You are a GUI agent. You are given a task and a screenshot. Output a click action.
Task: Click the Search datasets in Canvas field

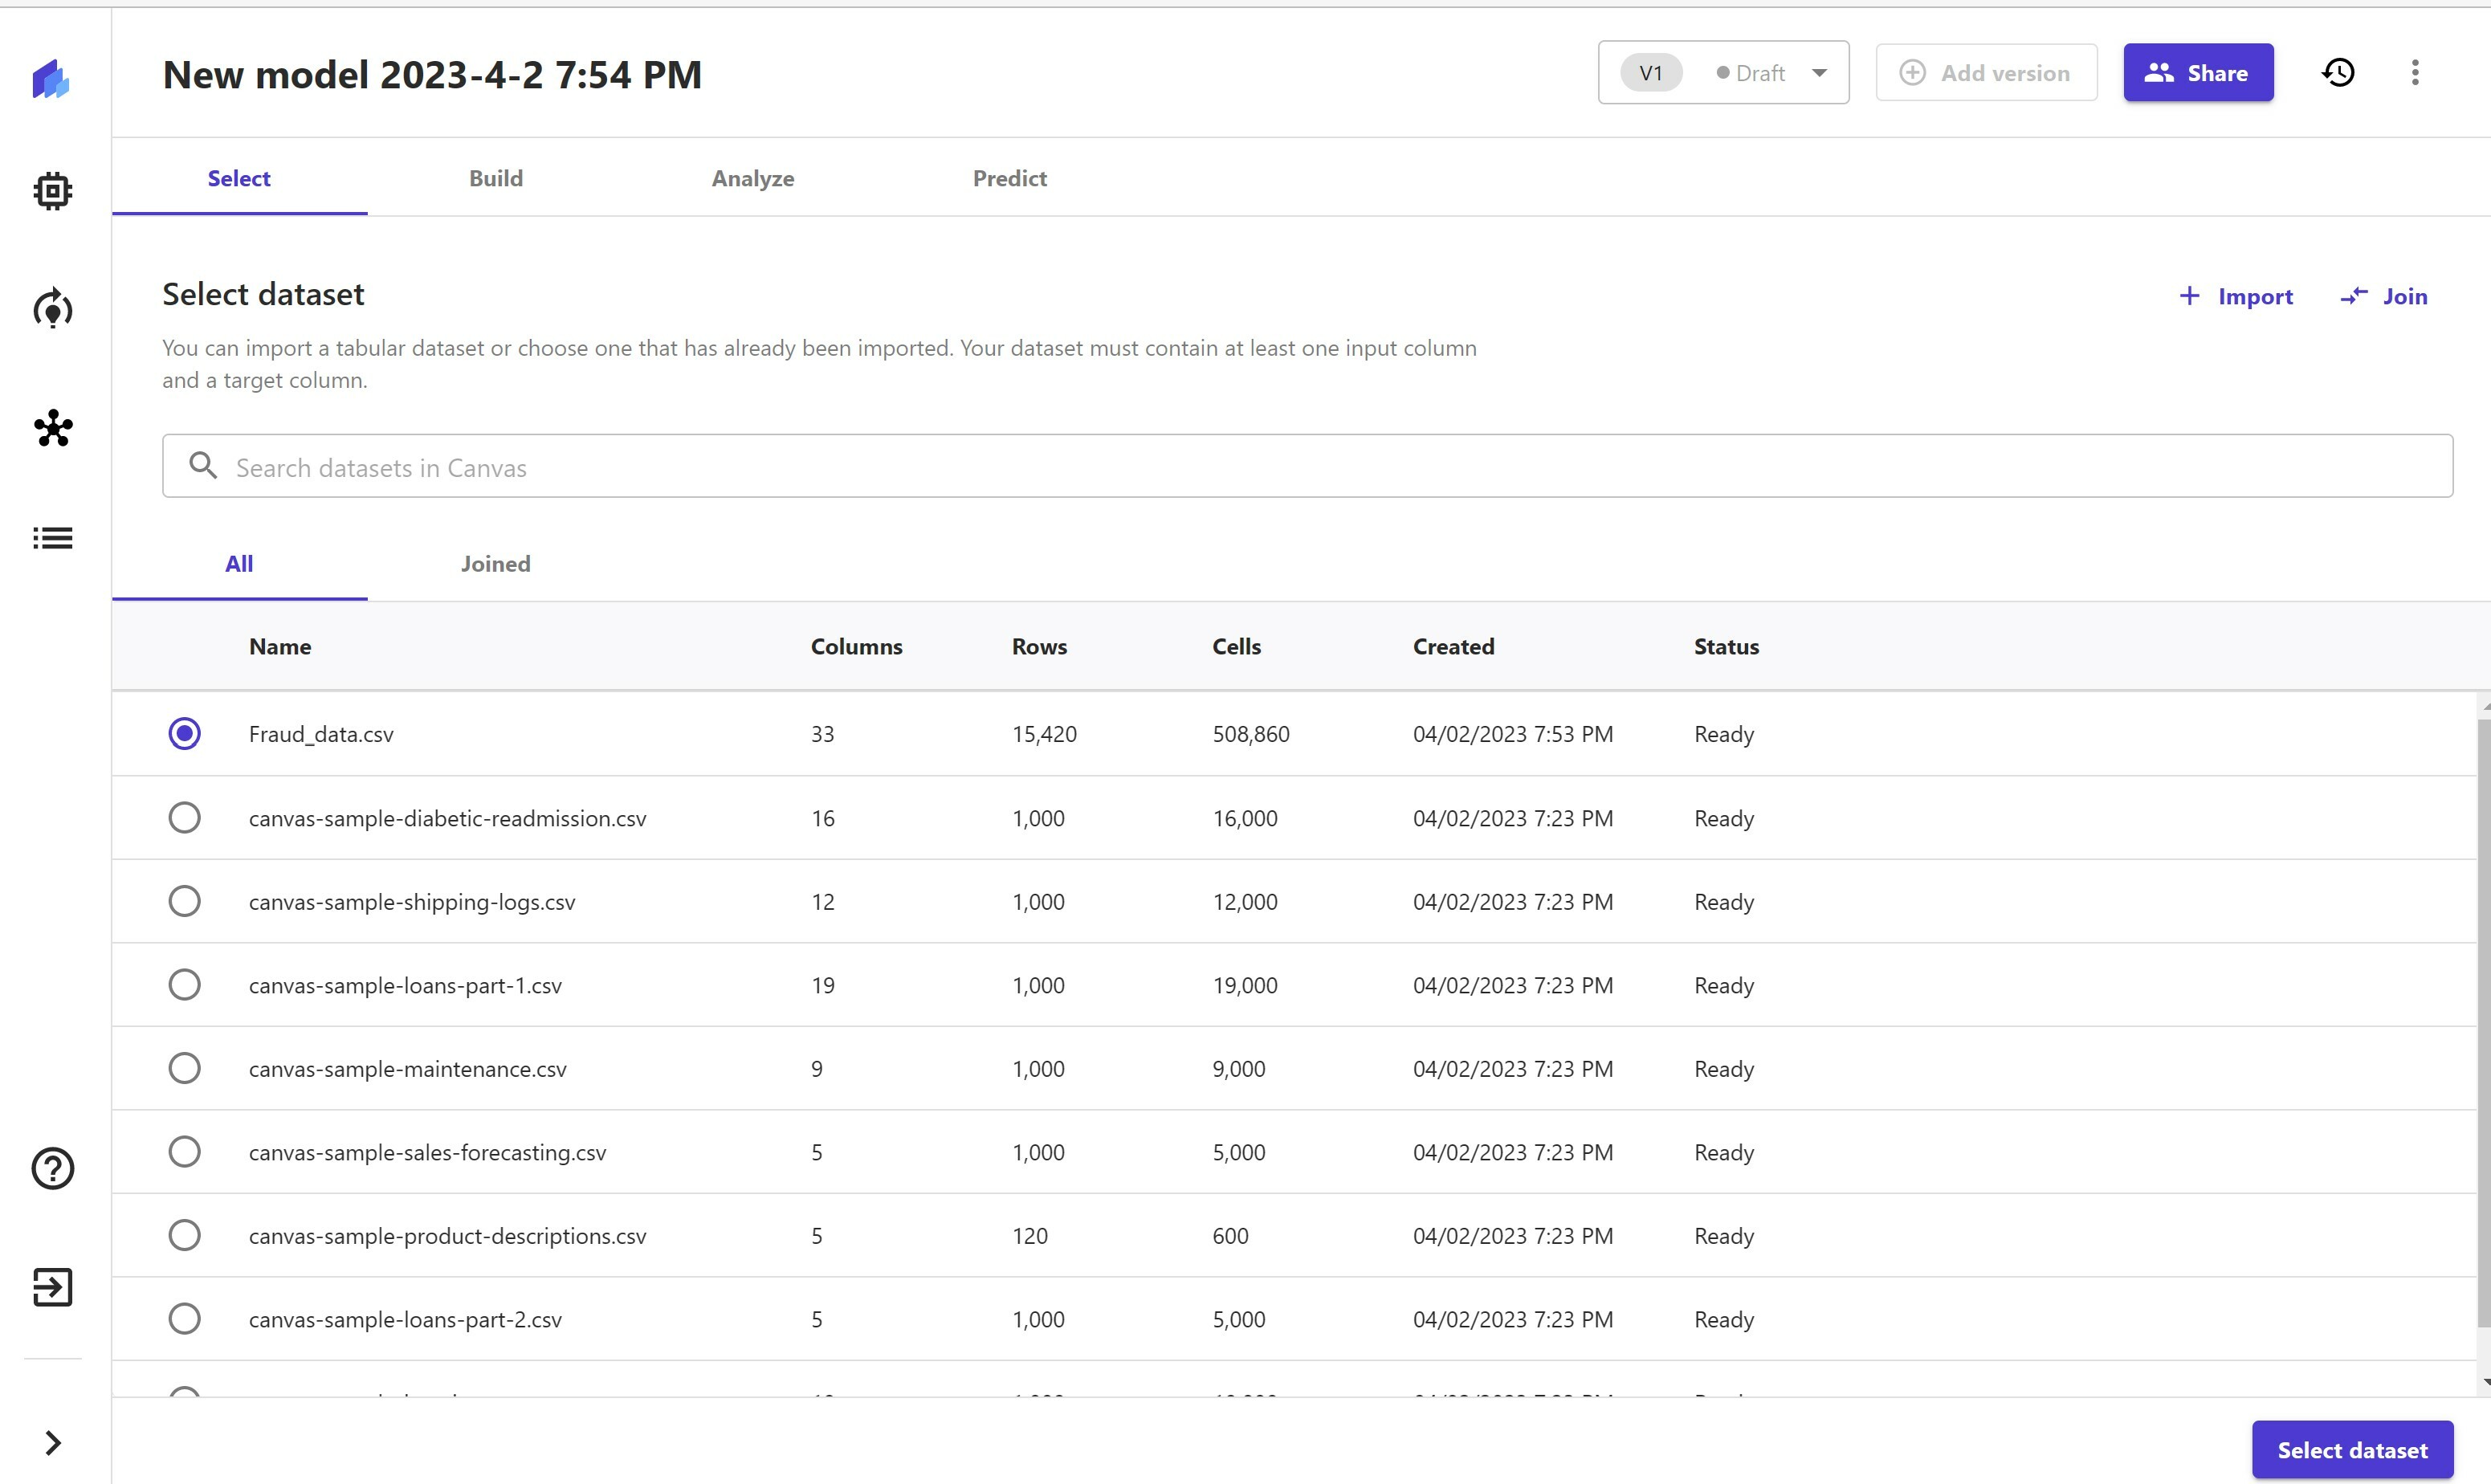tap(1306, 467)
